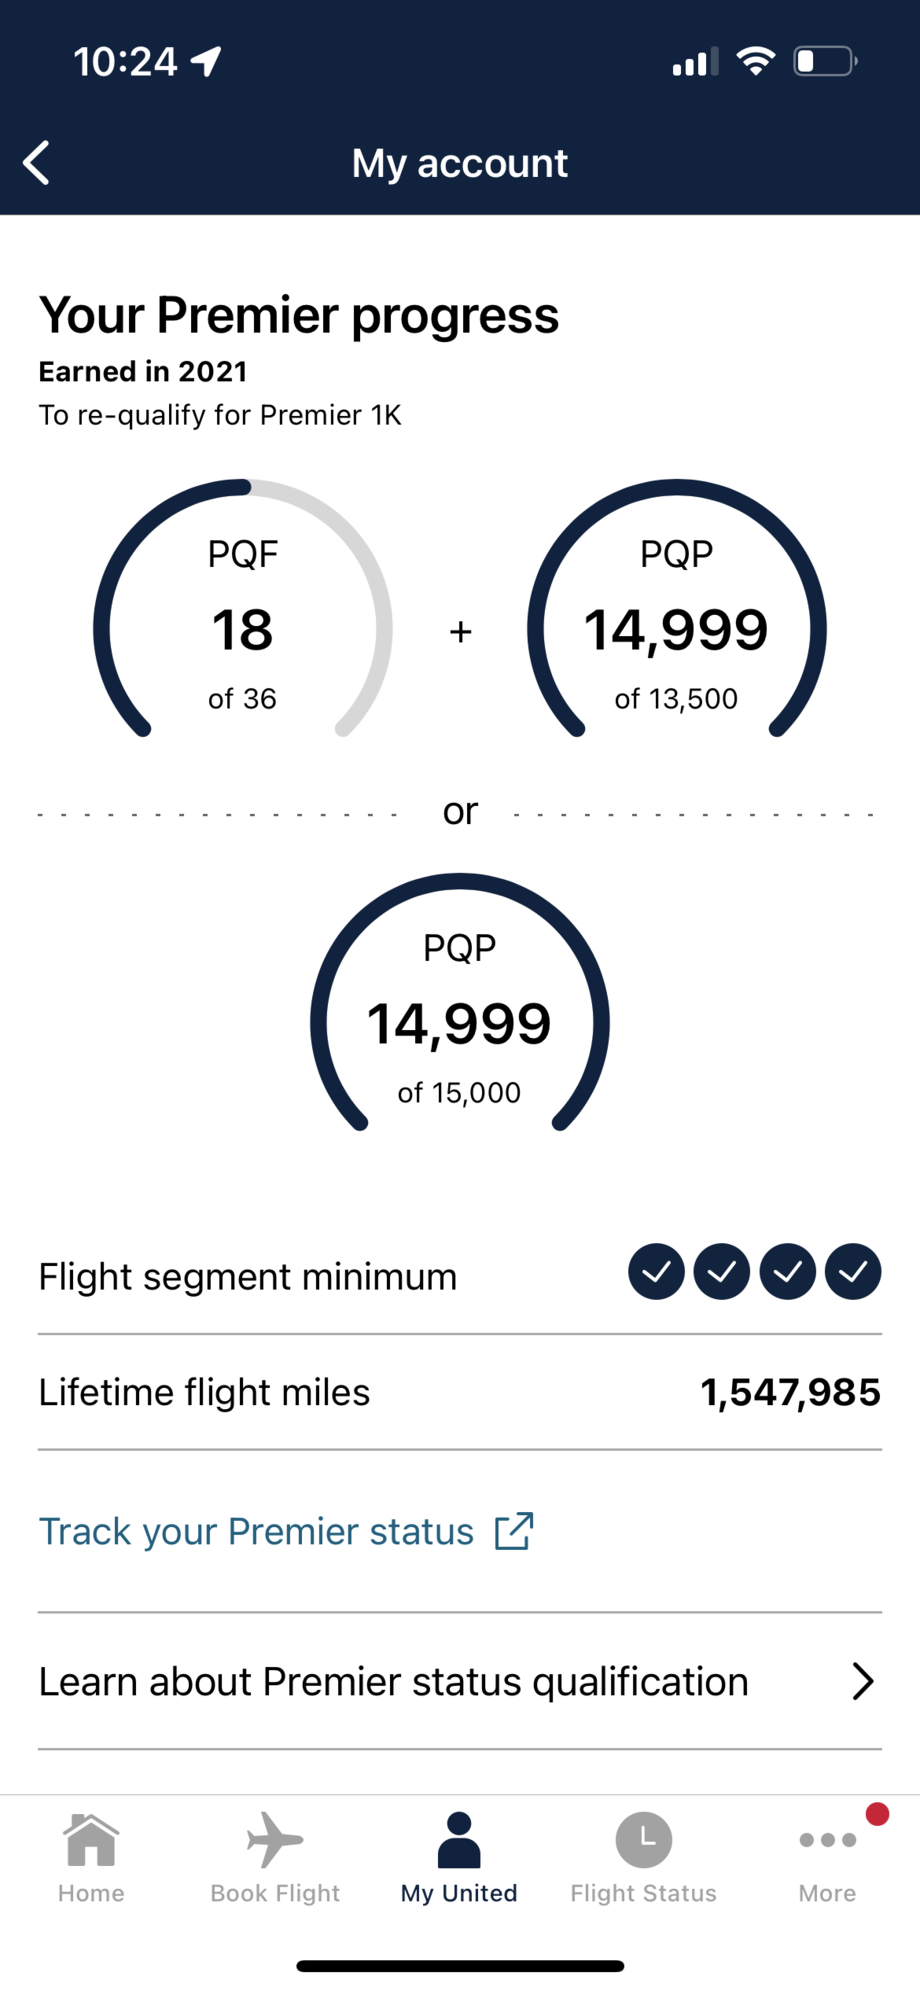Viewport: 920px width, 1991px height.
Task: Tap the Book Flight airplane icon
Action: (275, 1840)
